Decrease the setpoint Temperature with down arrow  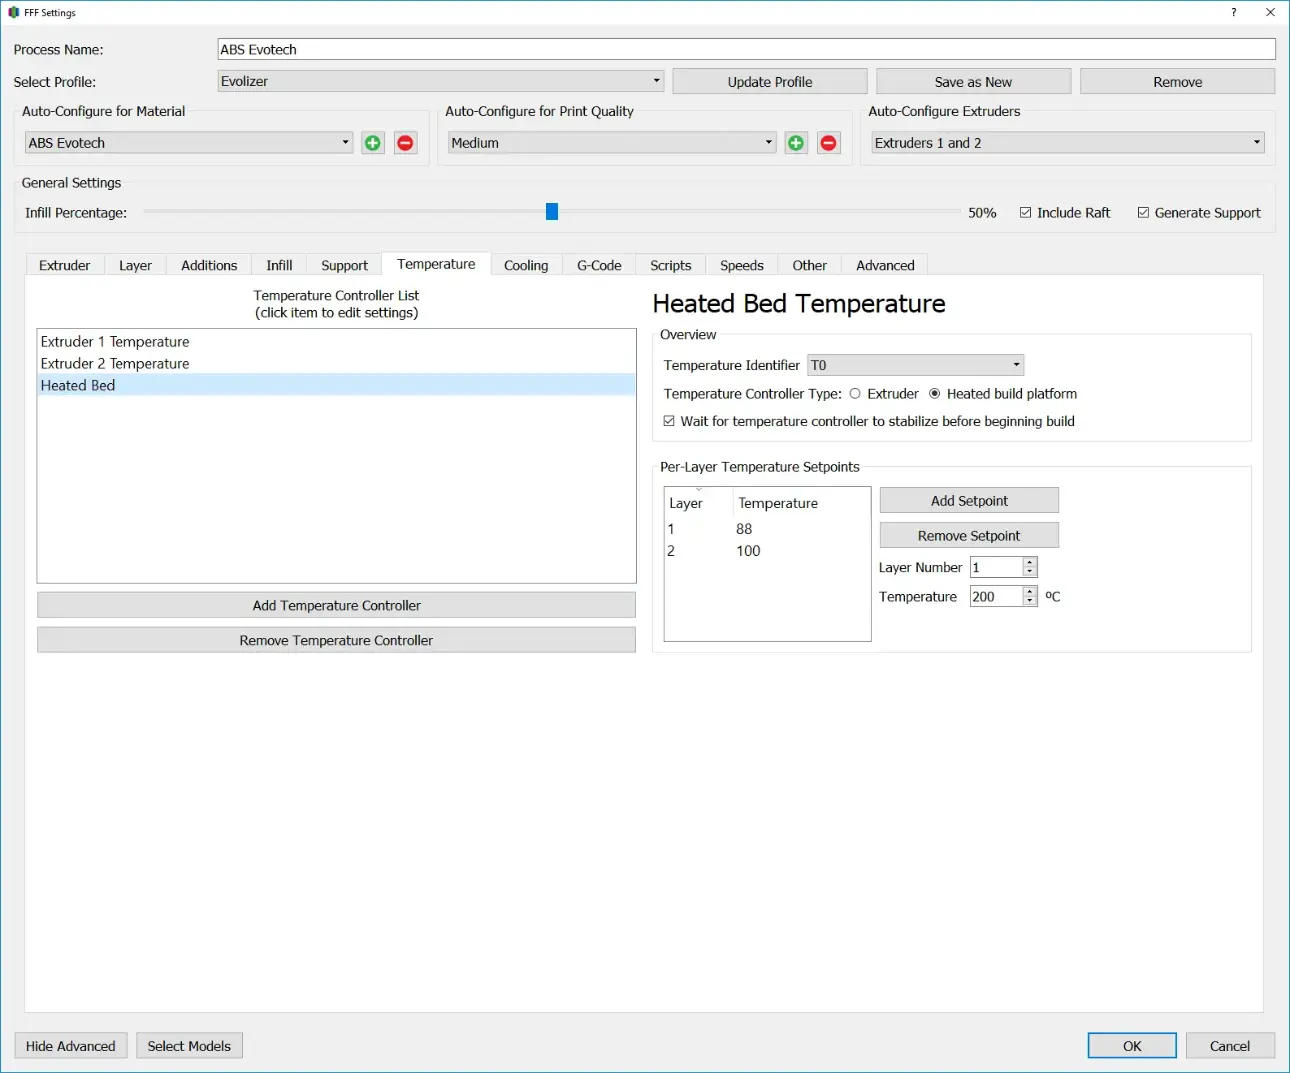1030,601
